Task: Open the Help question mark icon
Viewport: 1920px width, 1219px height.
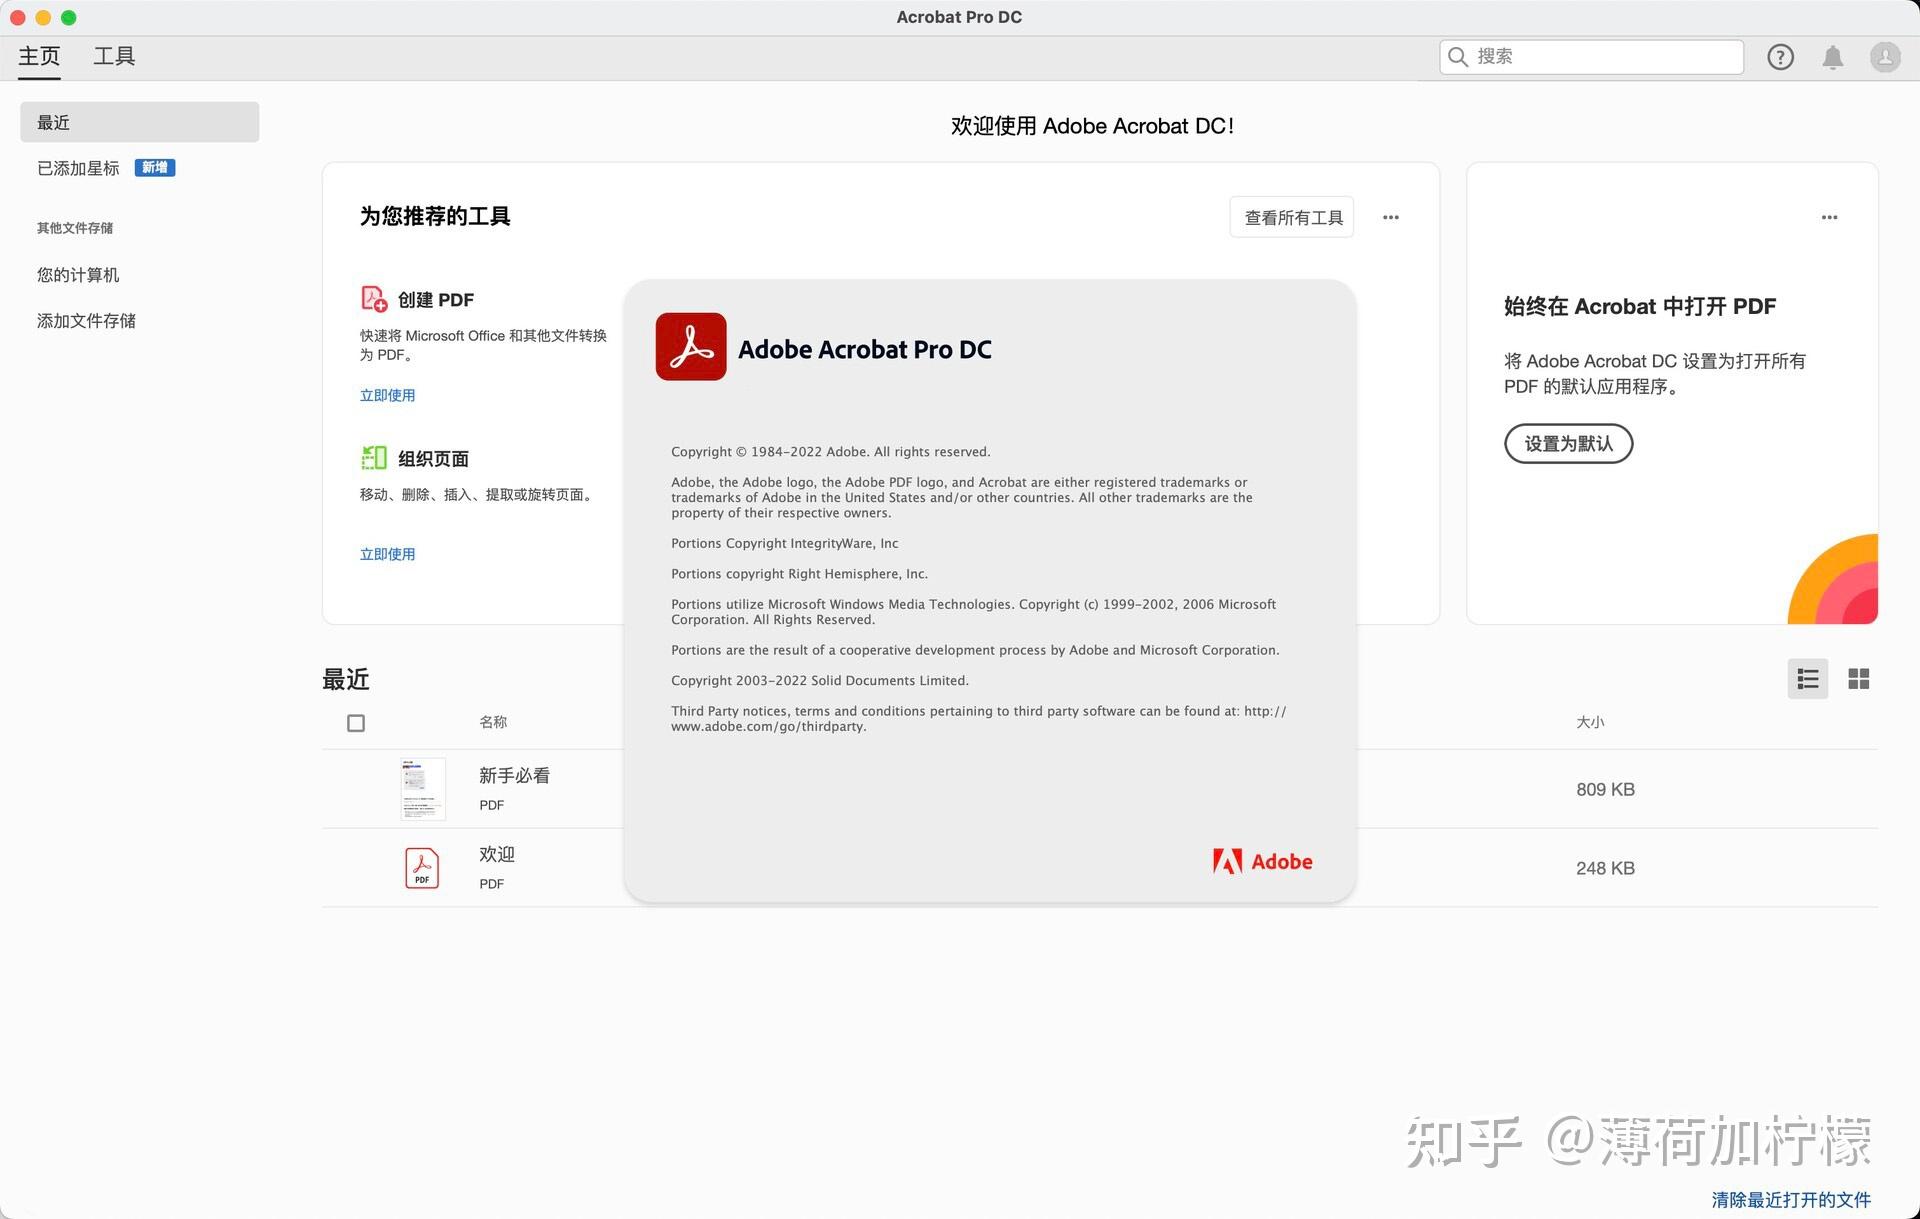Action: click(x=1780, y=57)
